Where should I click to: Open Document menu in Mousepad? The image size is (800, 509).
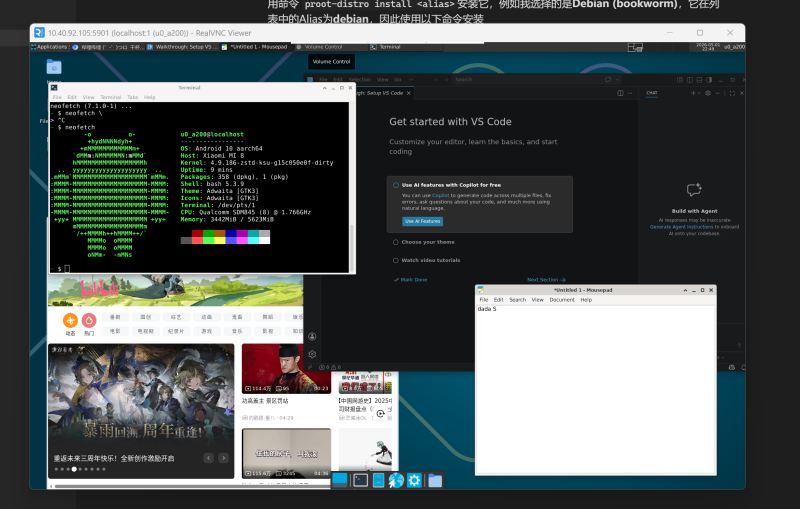coord(562,300)
